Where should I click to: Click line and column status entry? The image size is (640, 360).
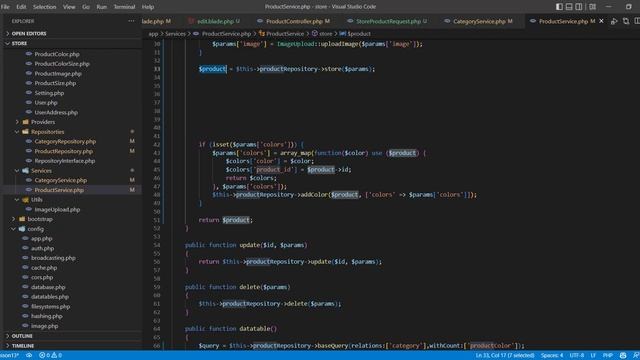(x=504, y=356)
